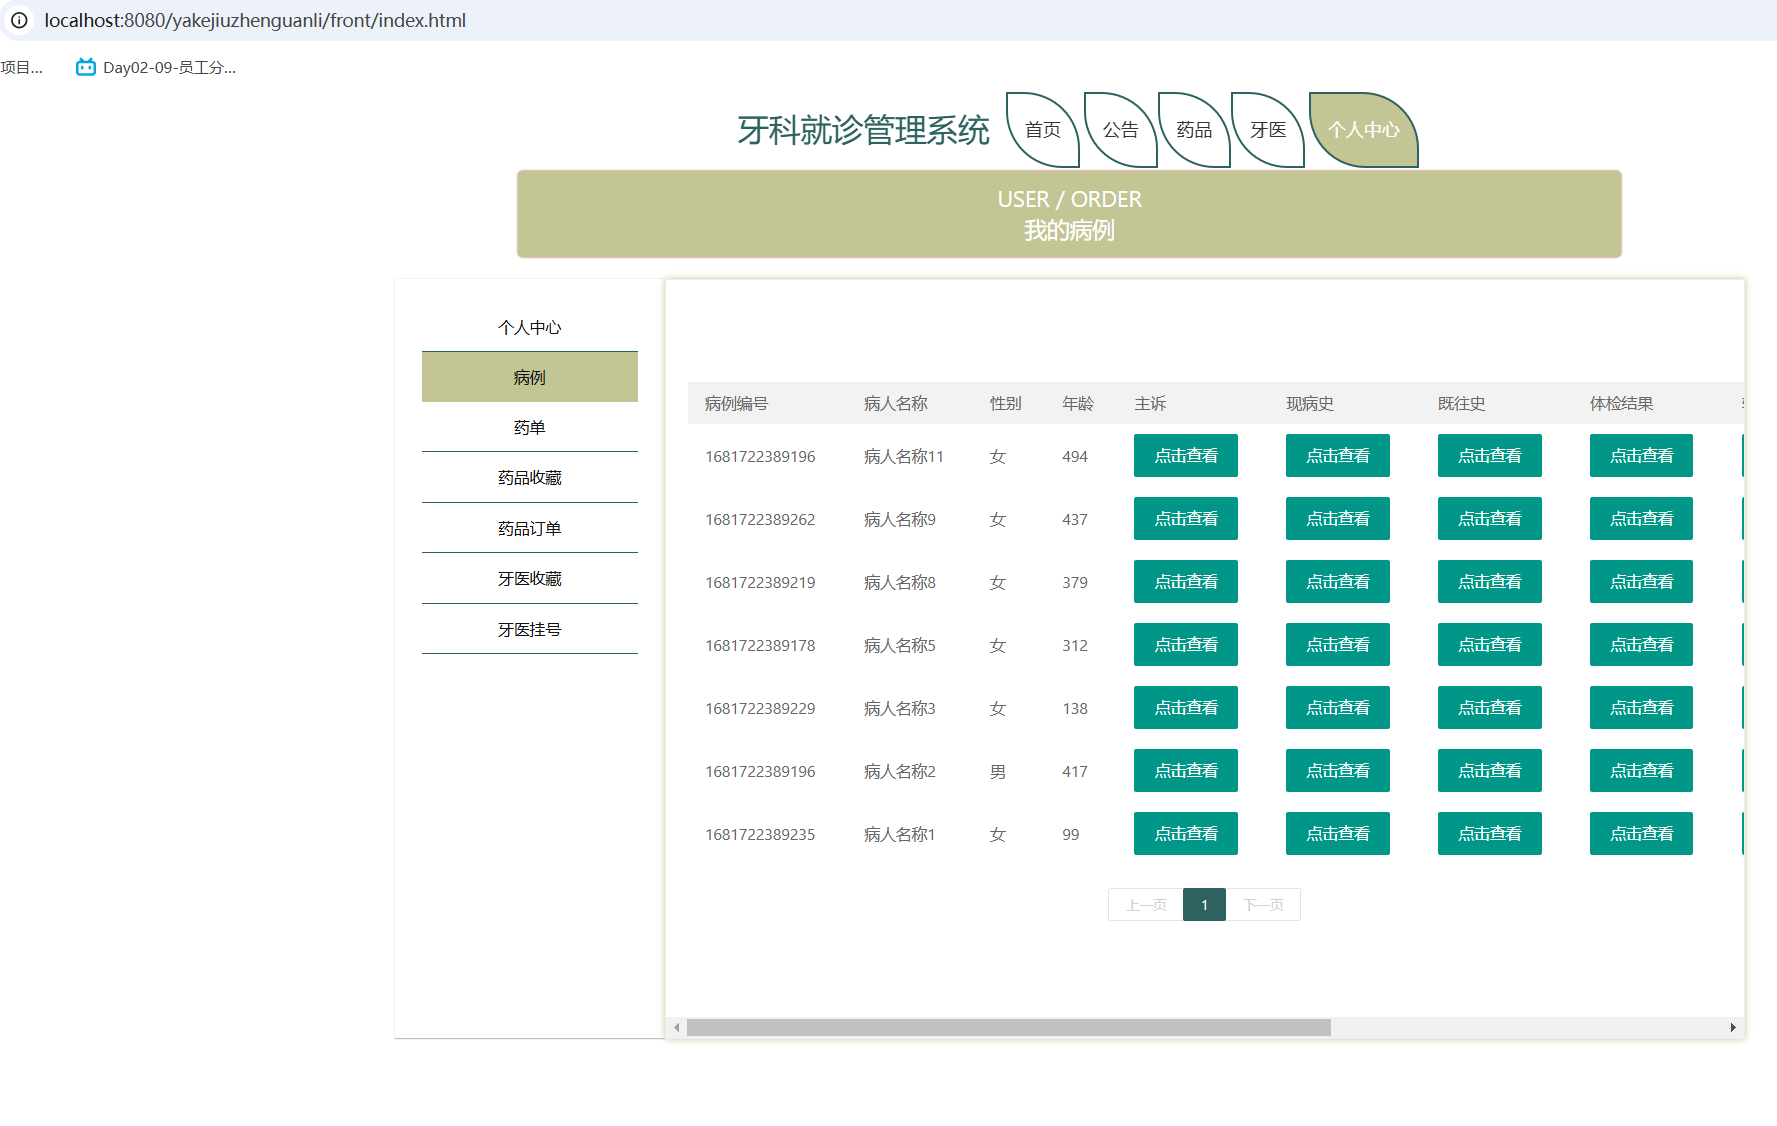View 现病史 for 病人名称3
Viewport: 1777px width, 1126px height.
click(1338, 708)
